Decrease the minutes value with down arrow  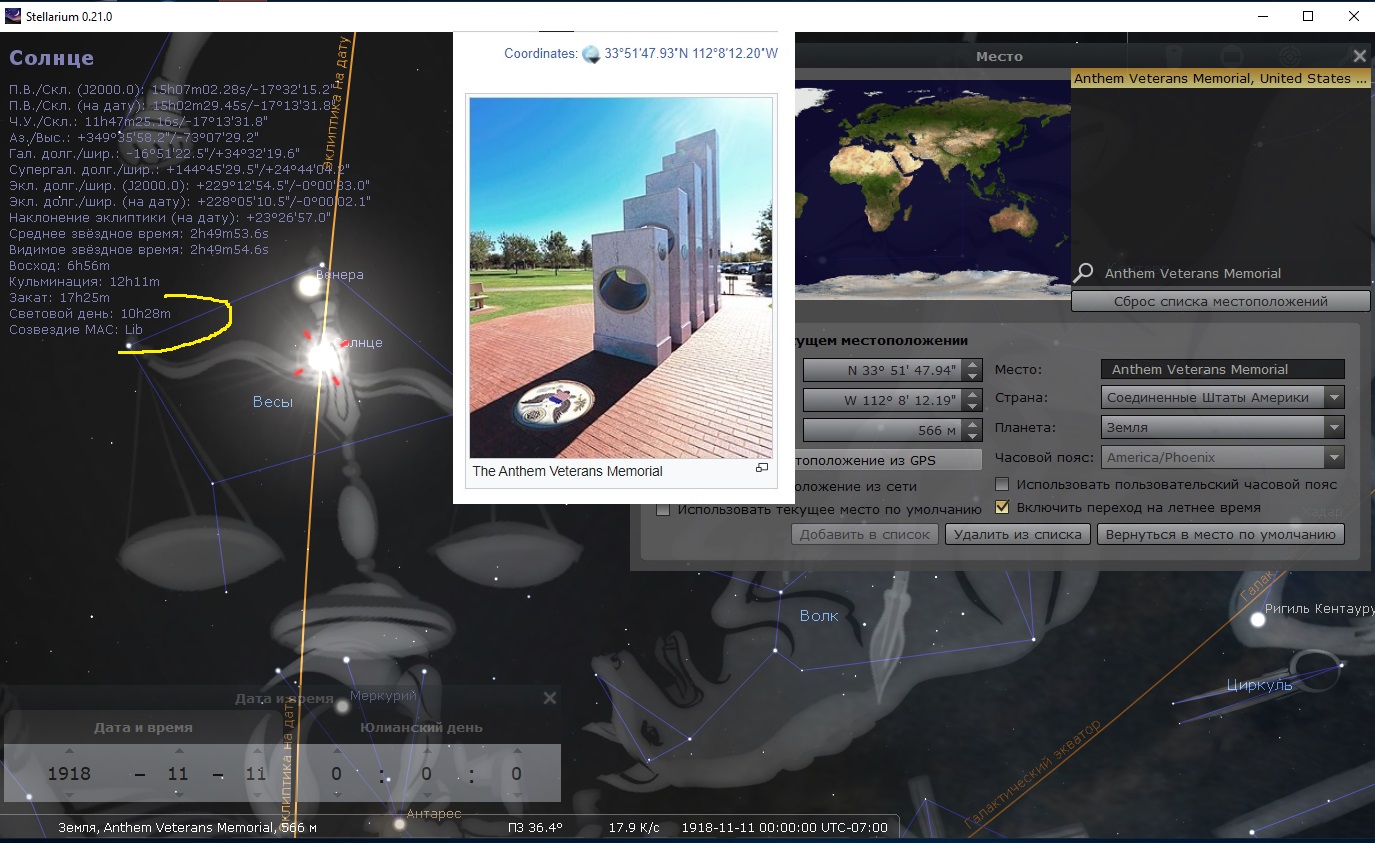tap(427, 796)
